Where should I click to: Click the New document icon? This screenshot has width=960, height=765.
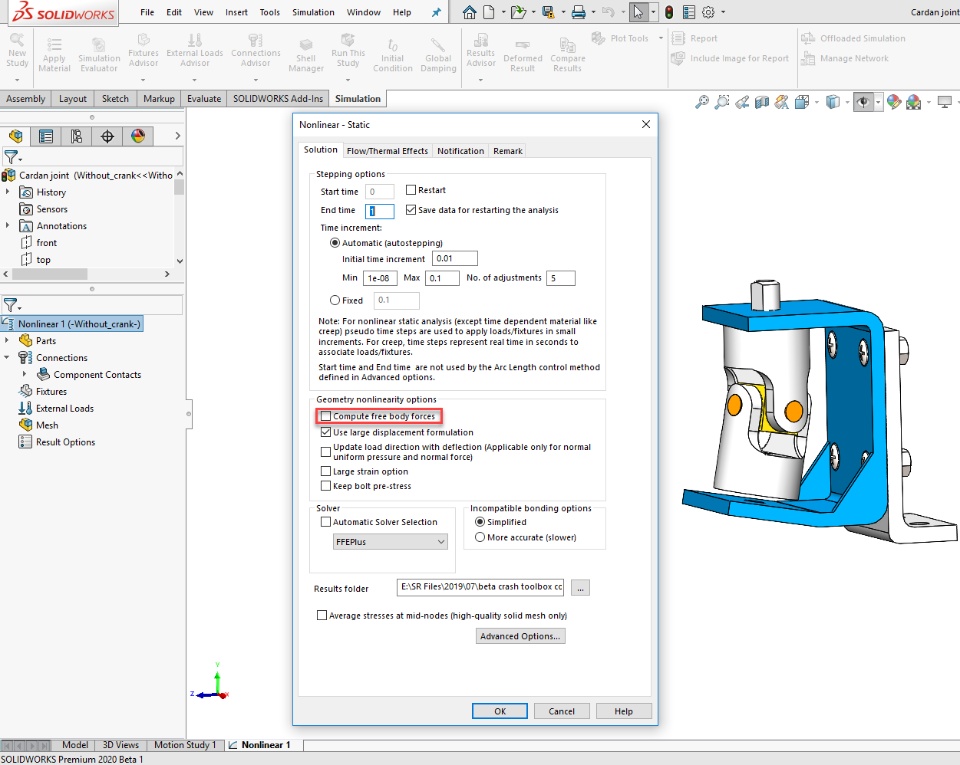489,12
